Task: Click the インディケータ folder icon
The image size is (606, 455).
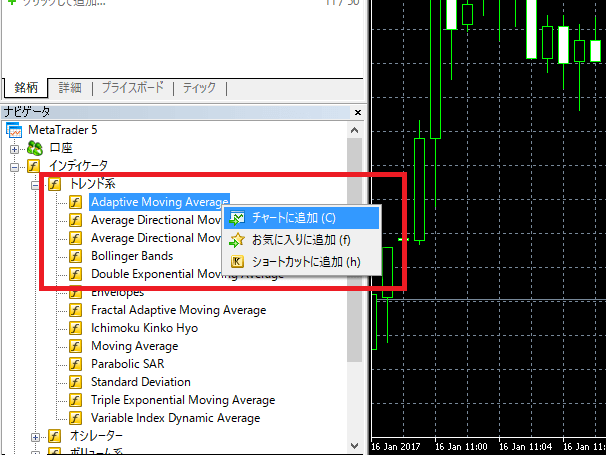Action: point(34,166)
